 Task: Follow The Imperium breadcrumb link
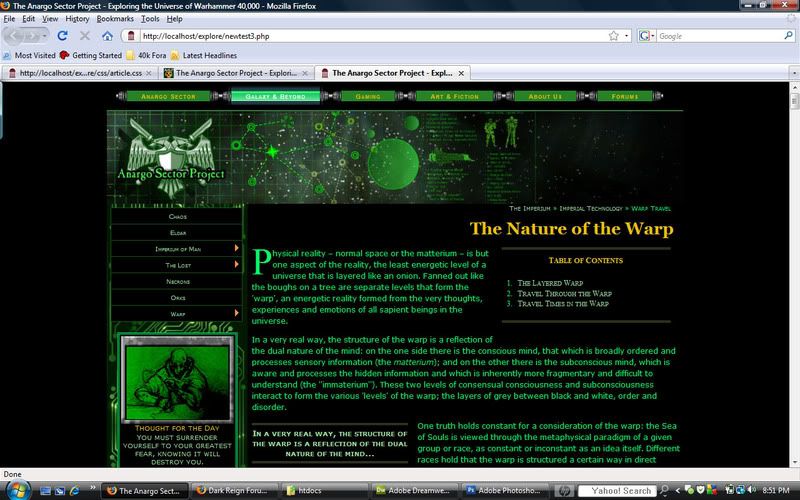click(x=530, y=208)
